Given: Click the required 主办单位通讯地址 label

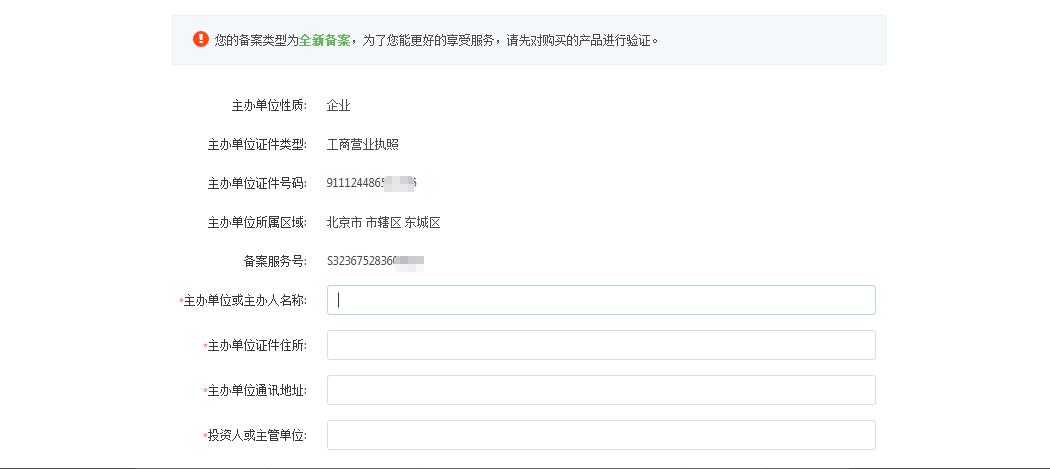Looking at the screenshot, I should [x=257, y=391].
